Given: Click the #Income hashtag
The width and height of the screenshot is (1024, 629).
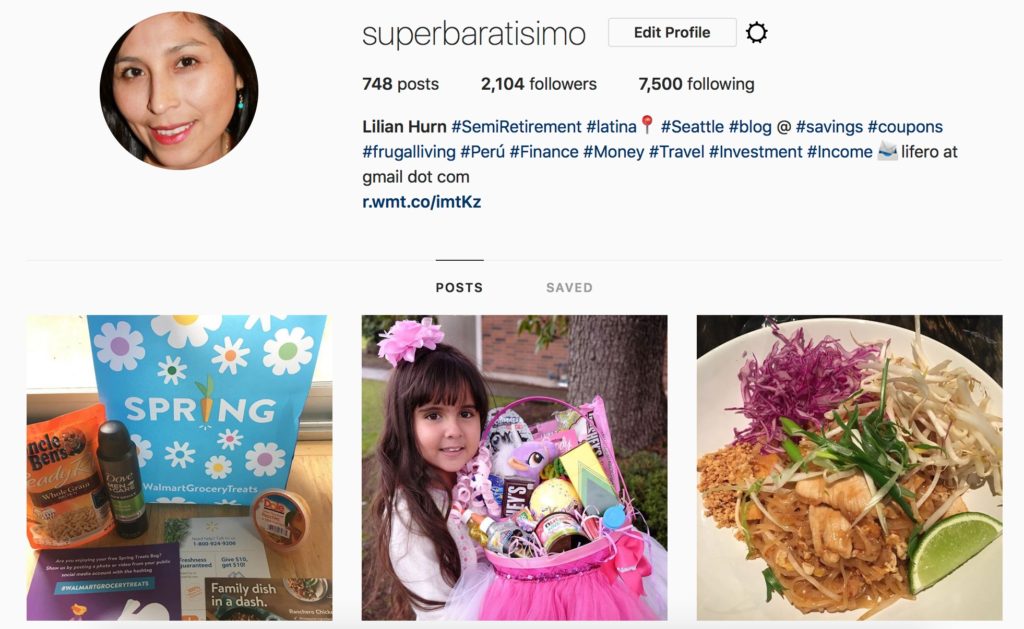Looking at the screenshot, I should 840,152.
